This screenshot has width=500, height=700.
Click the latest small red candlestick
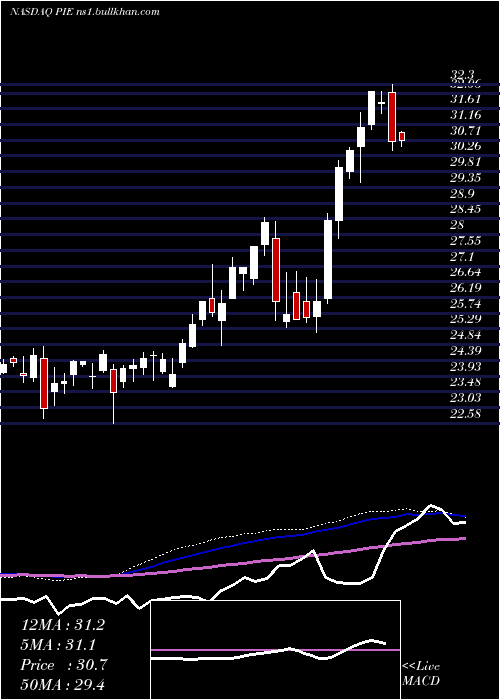tap(402, 137)
